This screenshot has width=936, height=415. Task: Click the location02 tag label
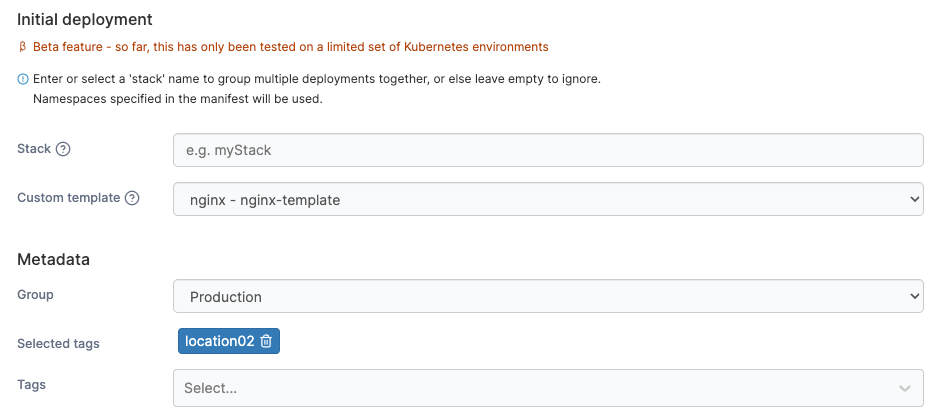pyautogui.click(x=219, y=341)
